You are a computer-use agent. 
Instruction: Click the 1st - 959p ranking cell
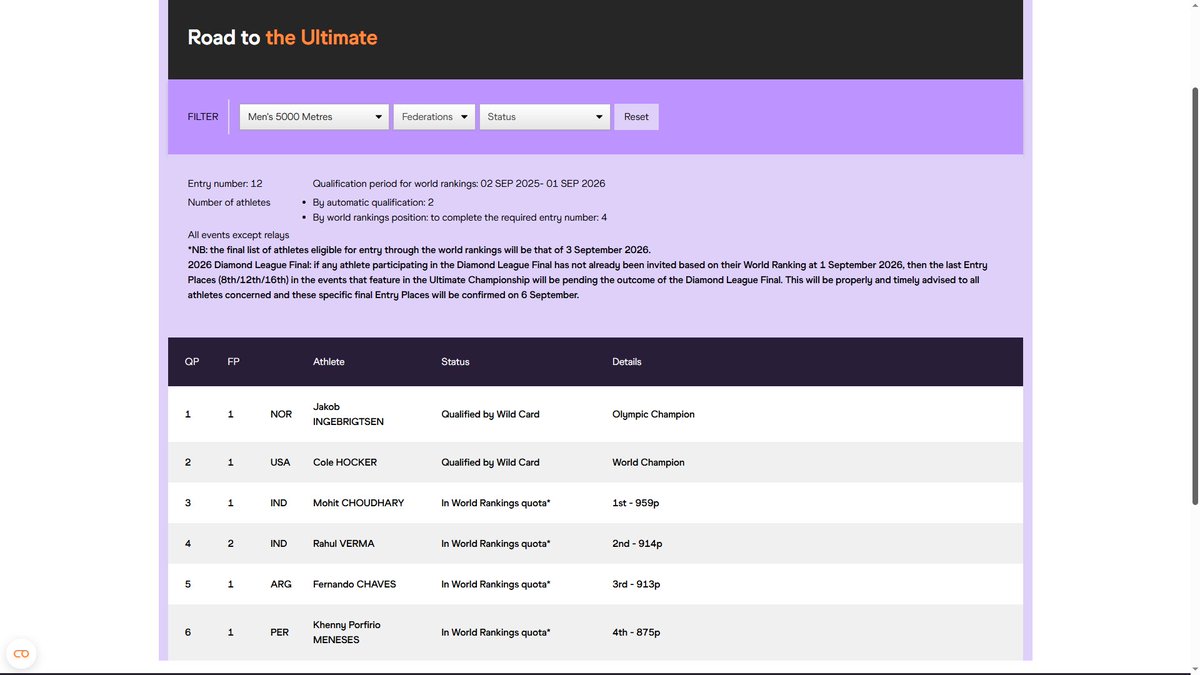(636, 503)
